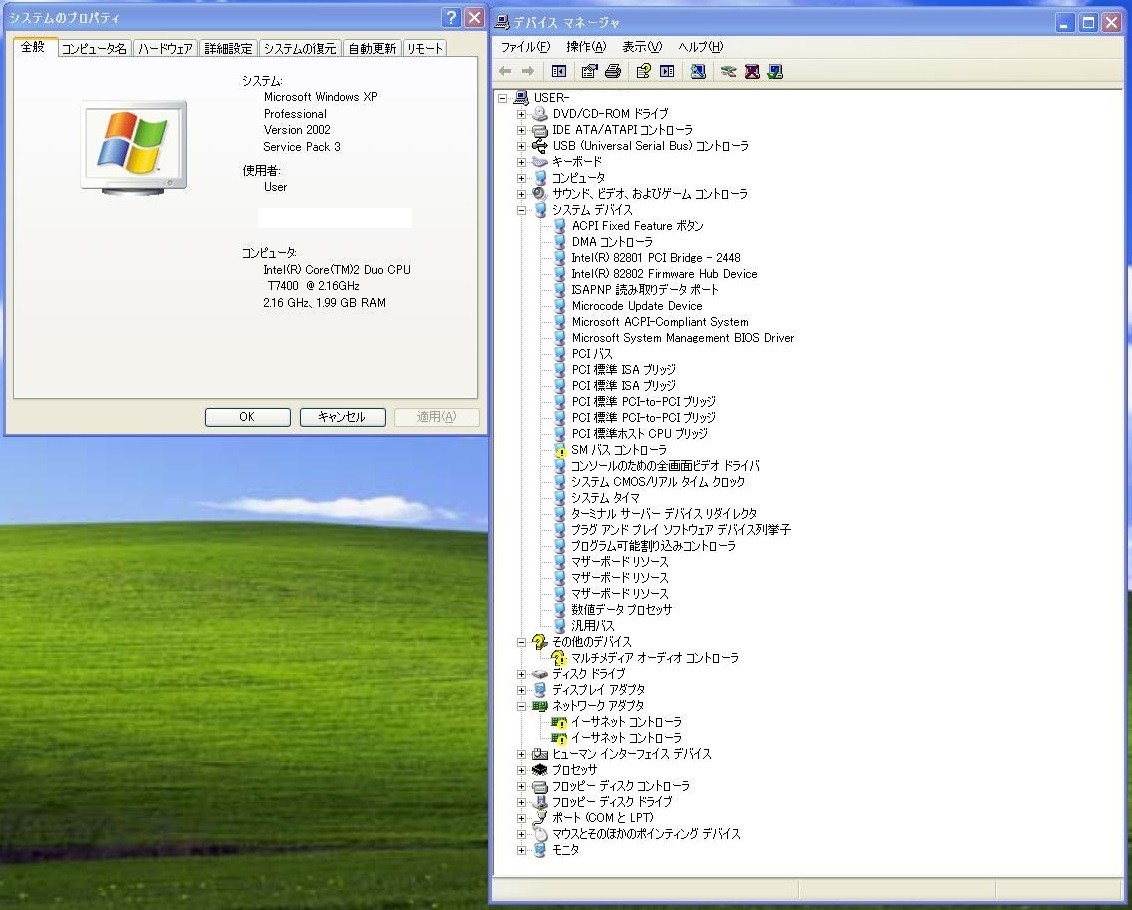1132x910 pixels.
Task: Select PCI 標準ホスト CPU ブリッジ
Action: tap(640, 434)
